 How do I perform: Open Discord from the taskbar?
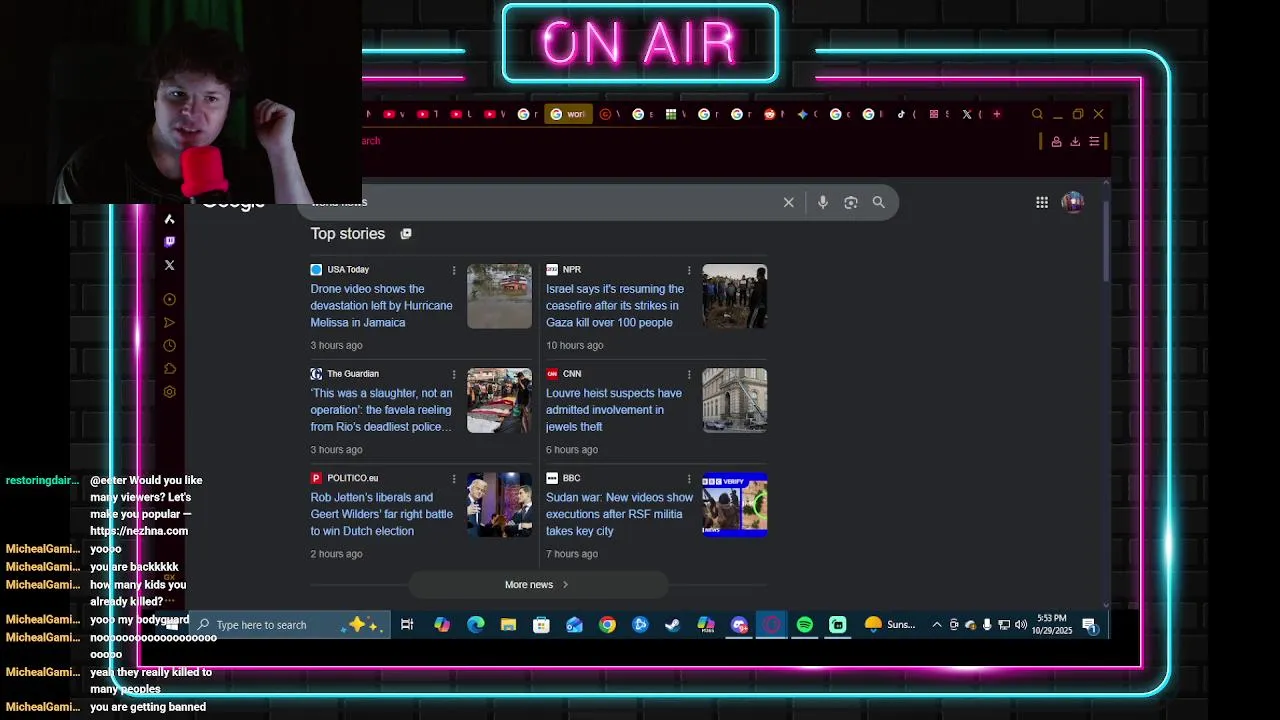click(x=739, y=625)
